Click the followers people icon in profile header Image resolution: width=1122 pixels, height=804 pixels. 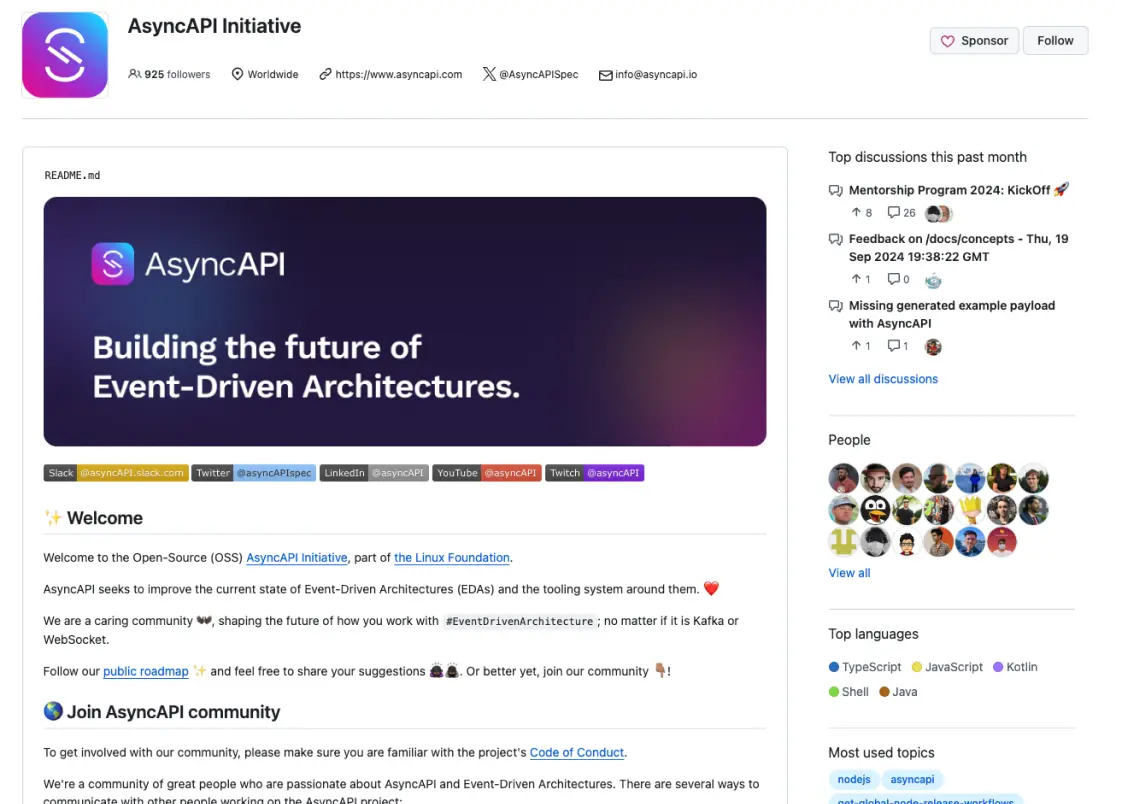[134, 74]
